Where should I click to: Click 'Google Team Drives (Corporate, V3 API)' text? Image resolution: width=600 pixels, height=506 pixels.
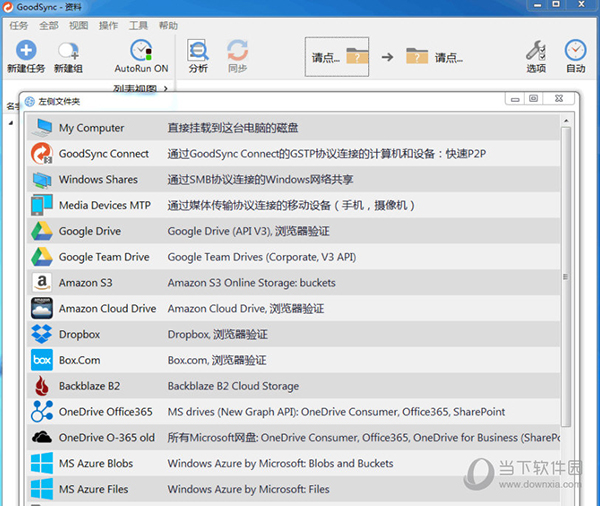tap(262, 257)
